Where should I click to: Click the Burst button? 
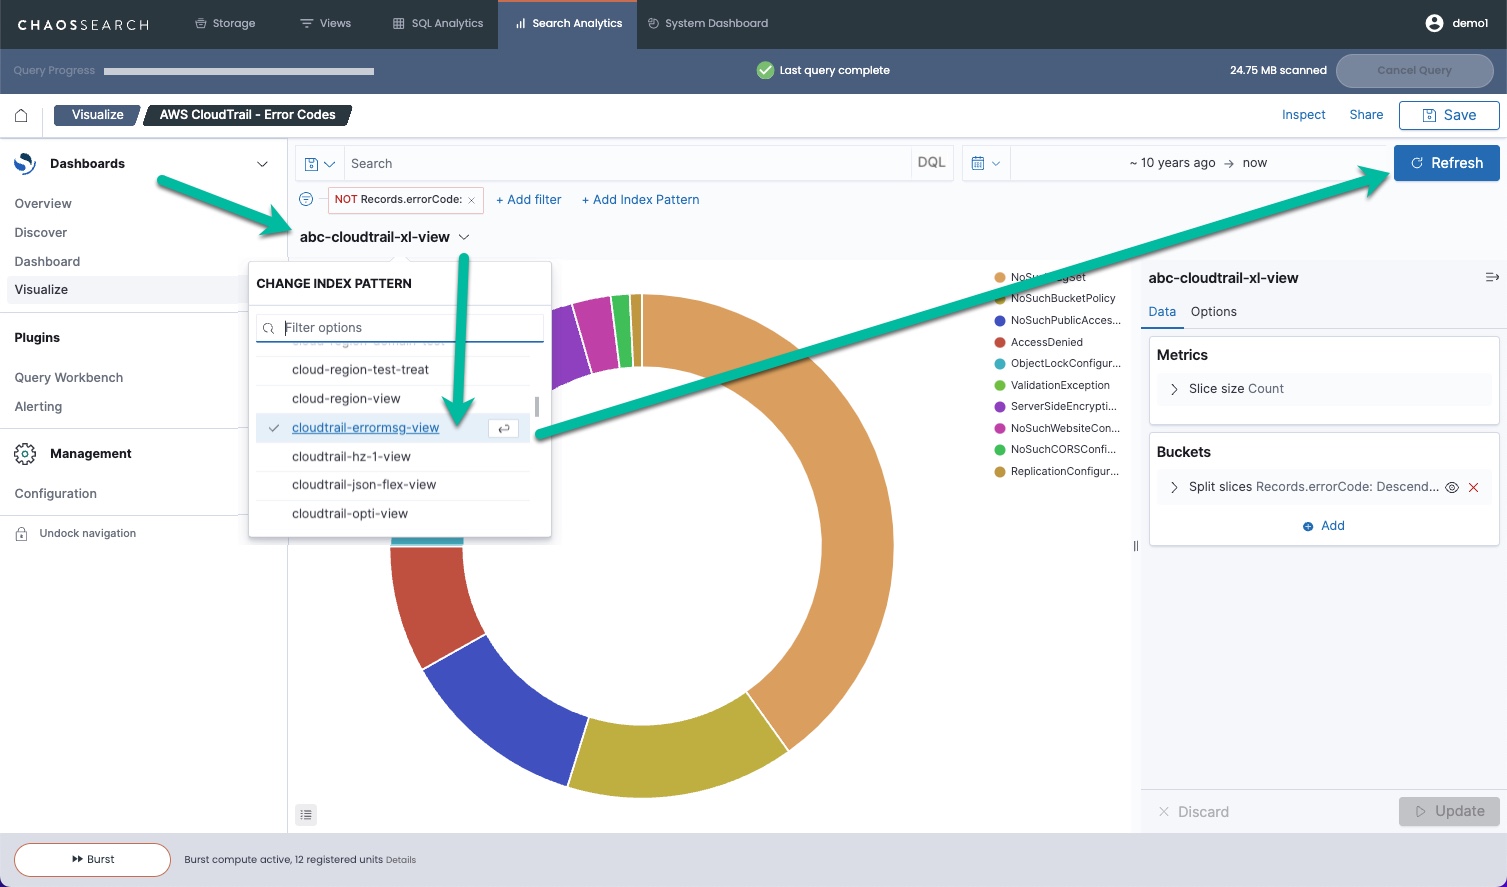click(92, 859)
